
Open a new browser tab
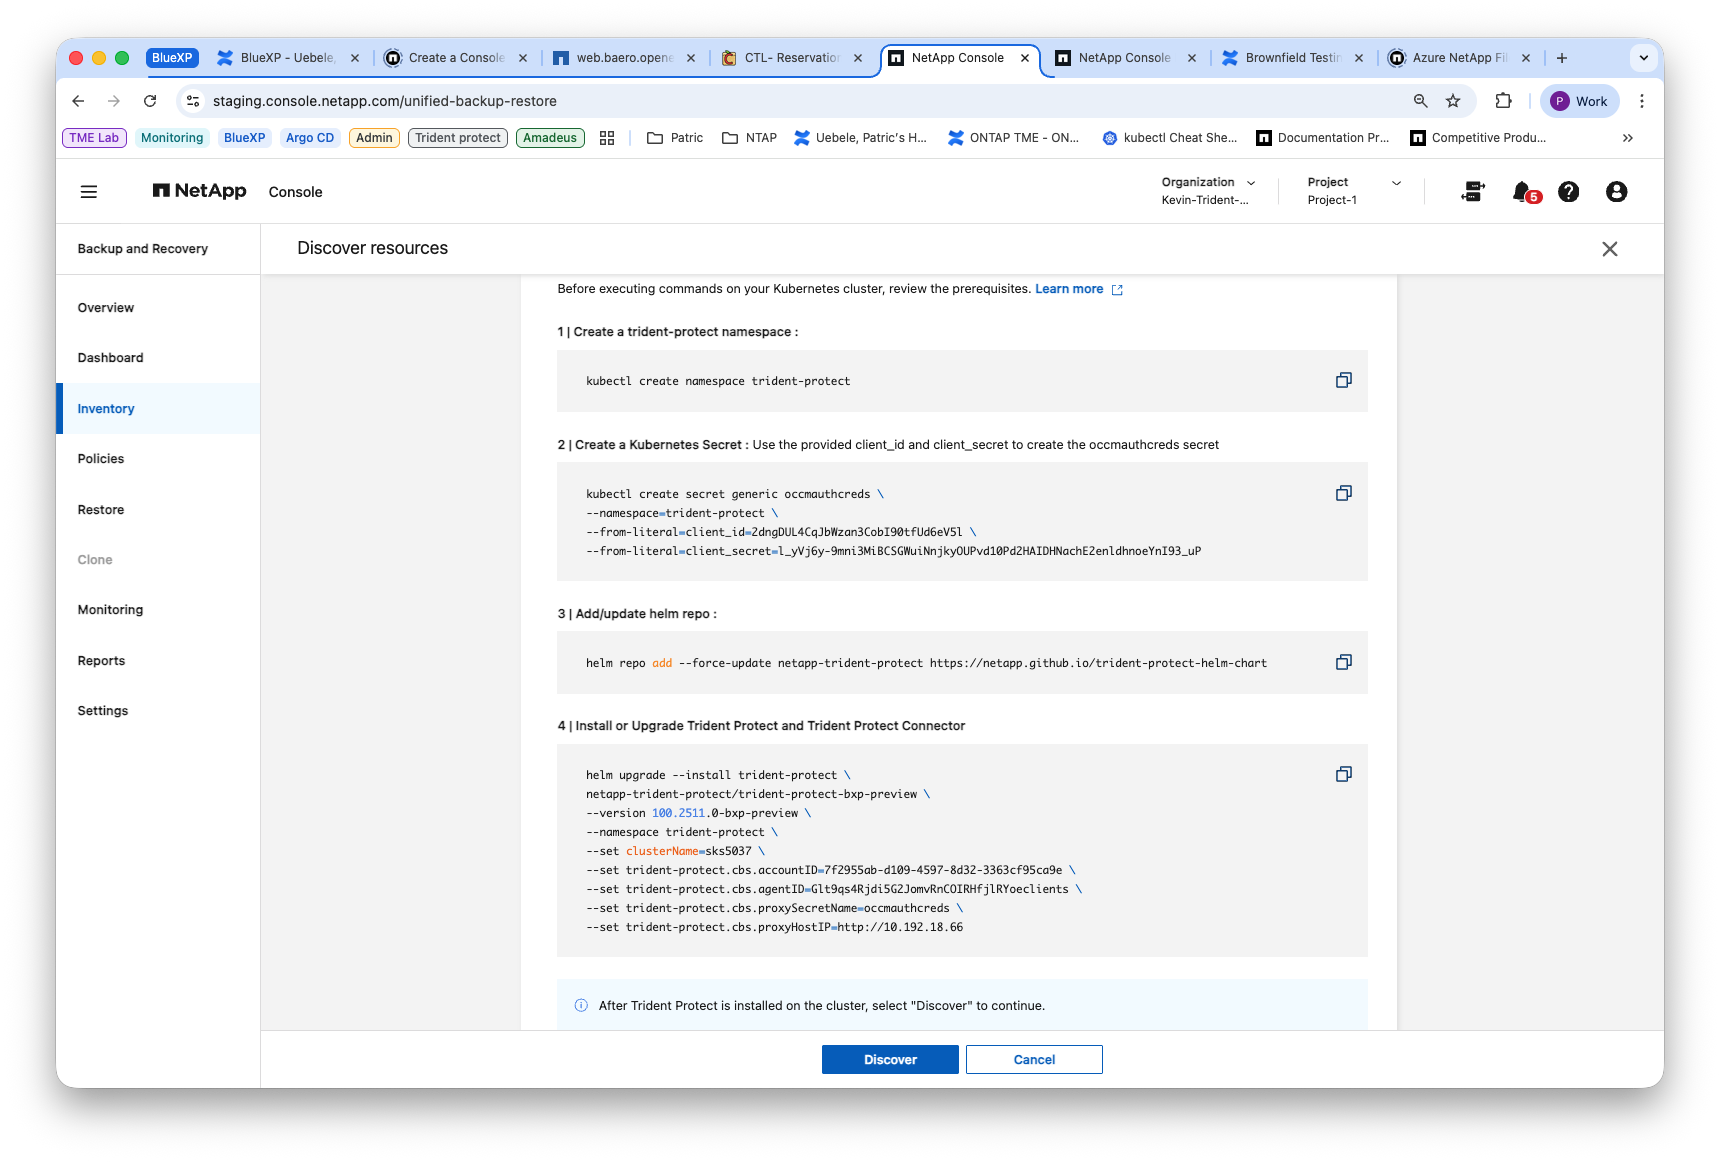tap(1562, 58)
